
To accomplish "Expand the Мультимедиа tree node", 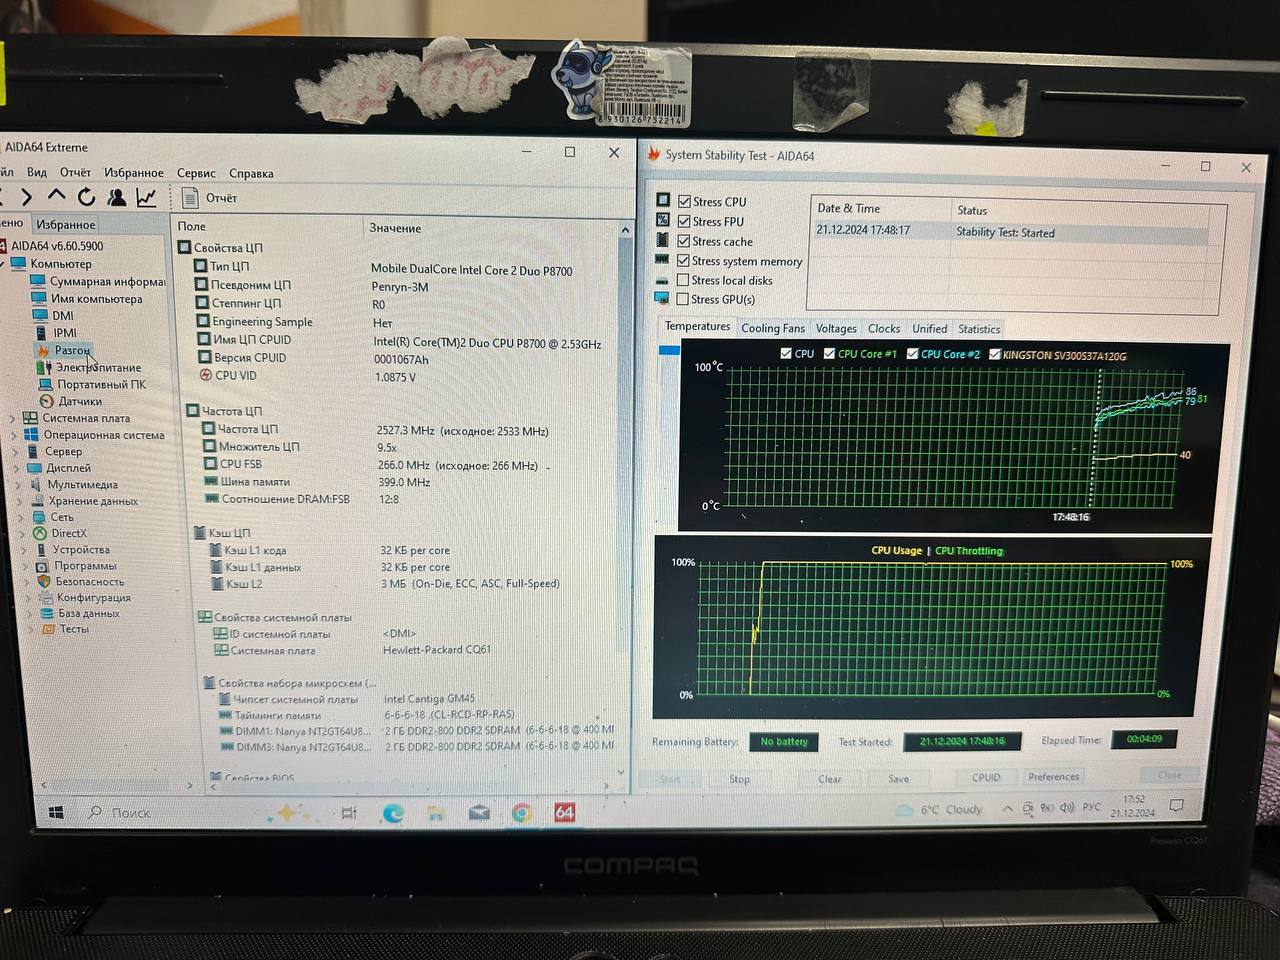I will point(19,484).
